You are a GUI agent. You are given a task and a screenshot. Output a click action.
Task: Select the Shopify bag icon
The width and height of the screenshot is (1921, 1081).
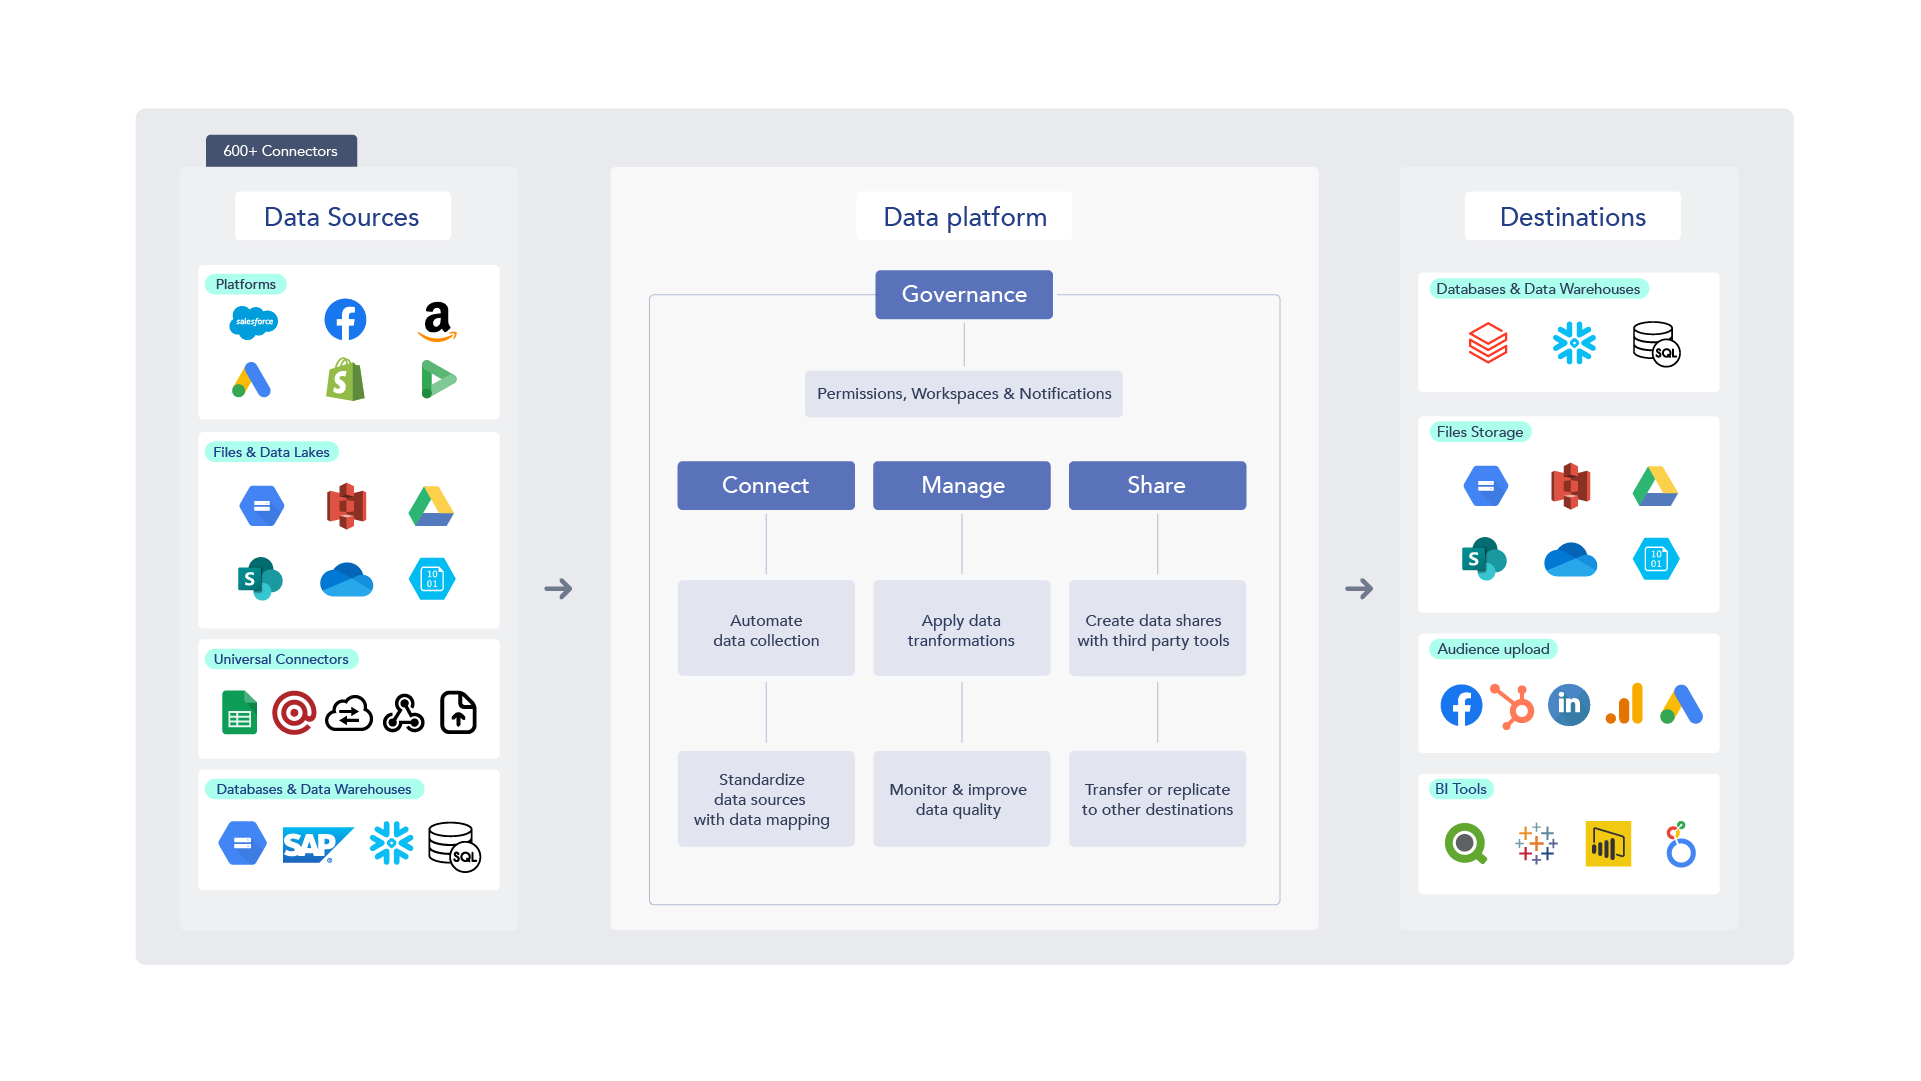pyautogui.click(x=345, y=380)
